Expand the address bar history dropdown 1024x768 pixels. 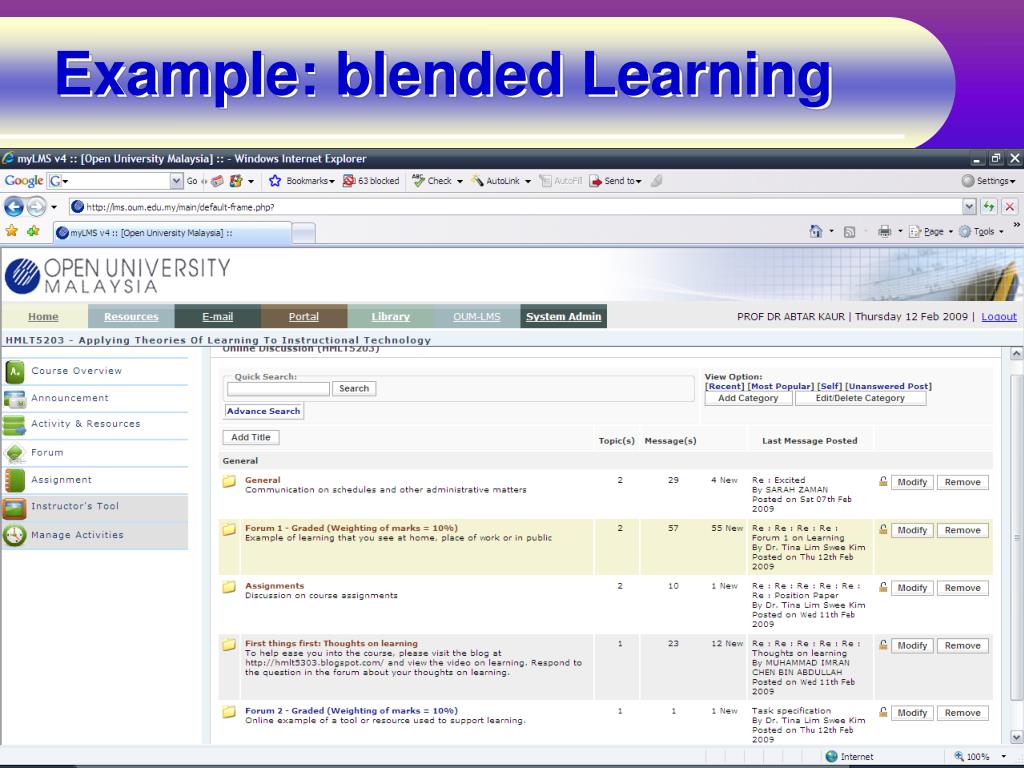coord(969,207)
